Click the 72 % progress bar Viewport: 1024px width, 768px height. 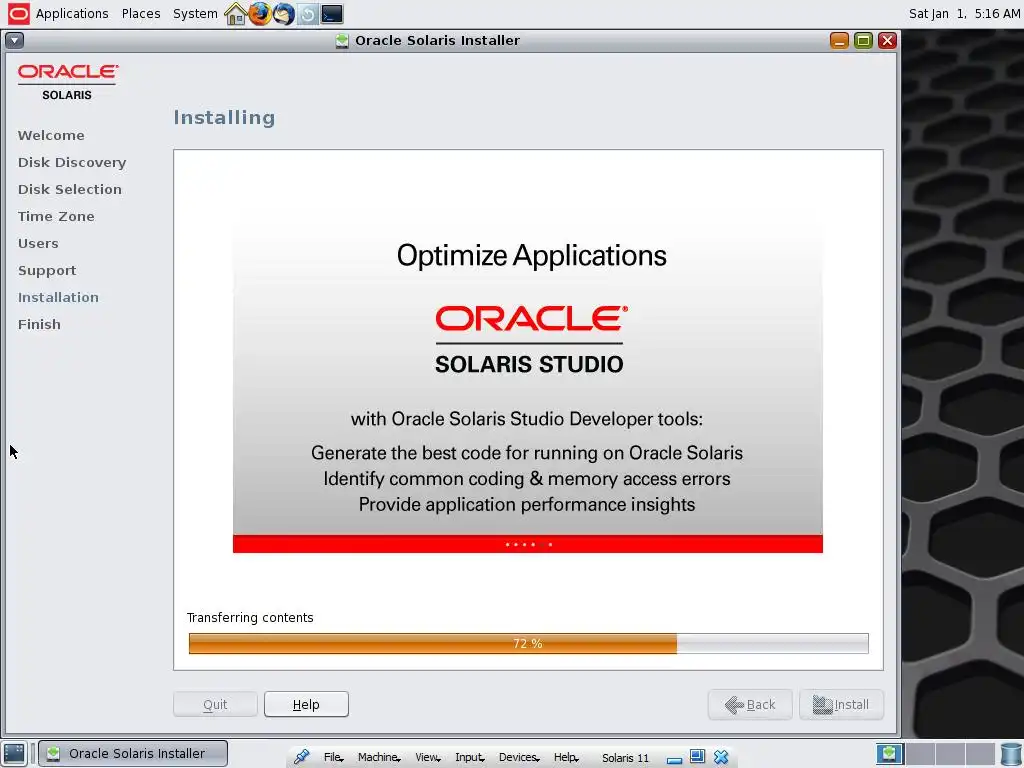click(528, 643)
